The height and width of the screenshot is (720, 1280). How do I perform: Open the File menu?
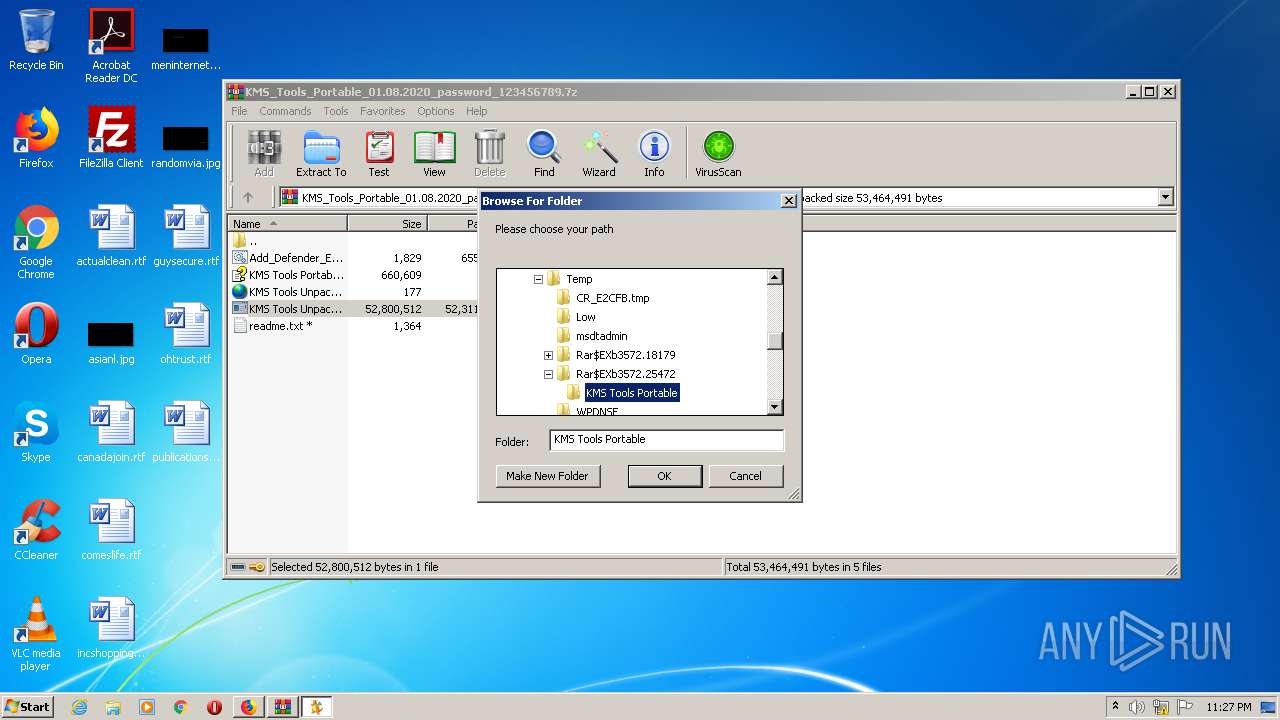[239, 111]
